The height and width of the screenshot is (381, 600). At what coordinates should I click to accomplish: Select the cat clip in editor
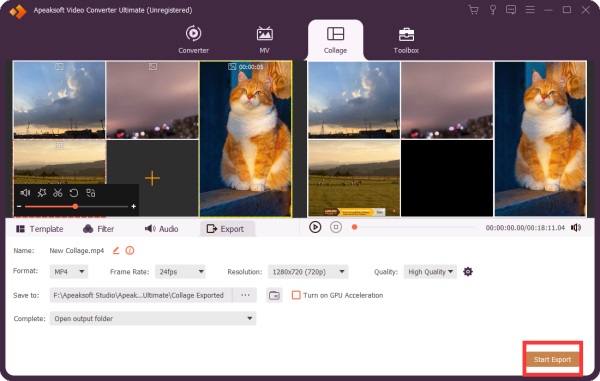coord(245,139)
